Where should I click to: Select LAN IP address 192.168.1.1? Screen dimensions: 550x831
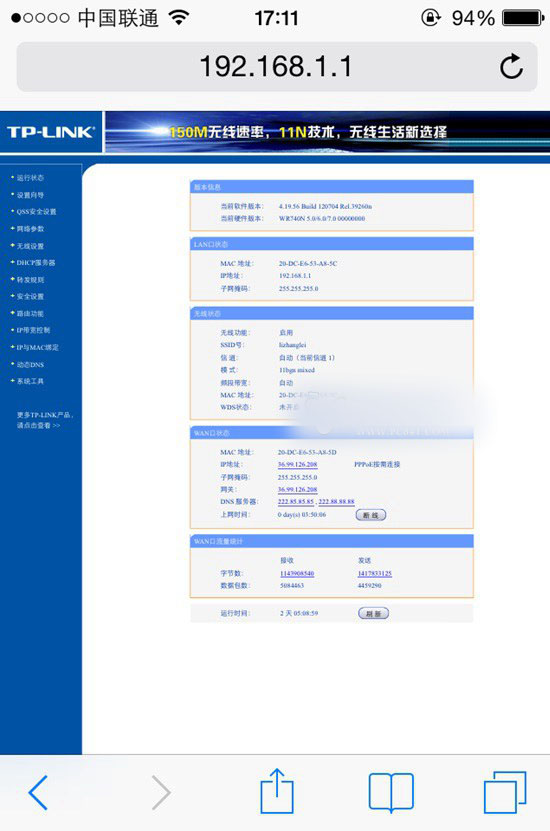(295, 276)
